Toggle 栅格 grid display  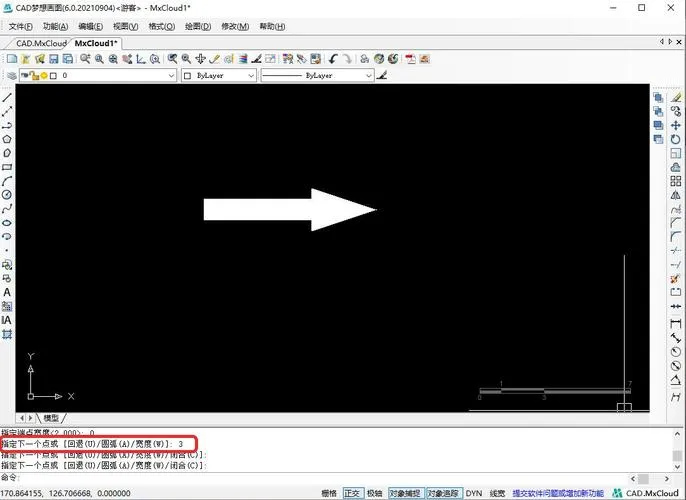(329, 493)
